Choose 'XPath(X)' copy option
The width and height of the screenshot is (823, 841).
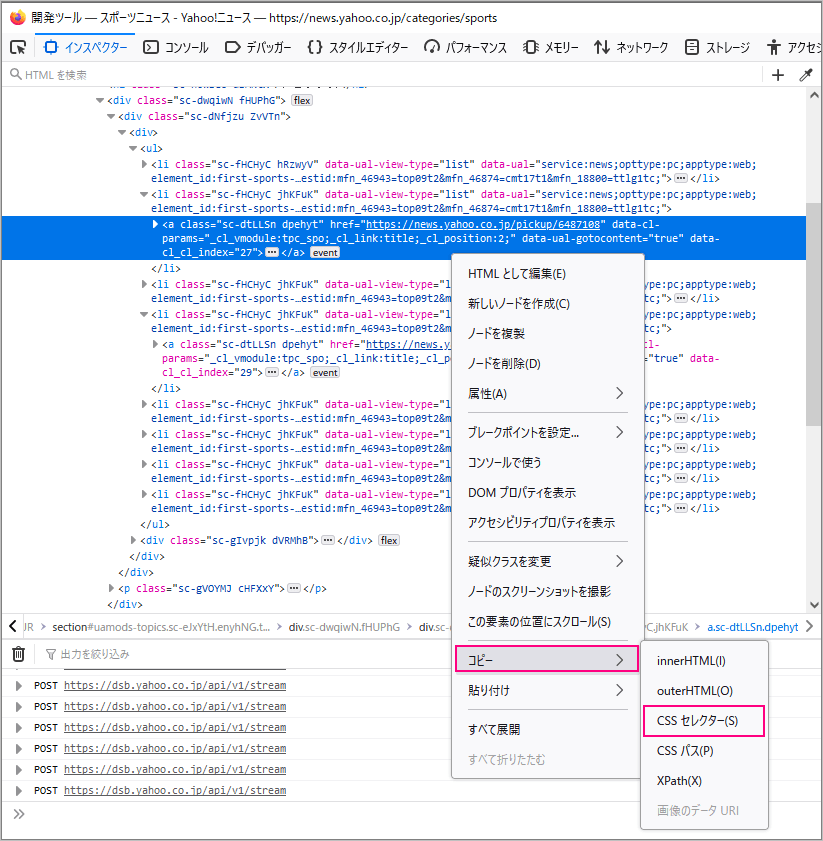(704, 781)
